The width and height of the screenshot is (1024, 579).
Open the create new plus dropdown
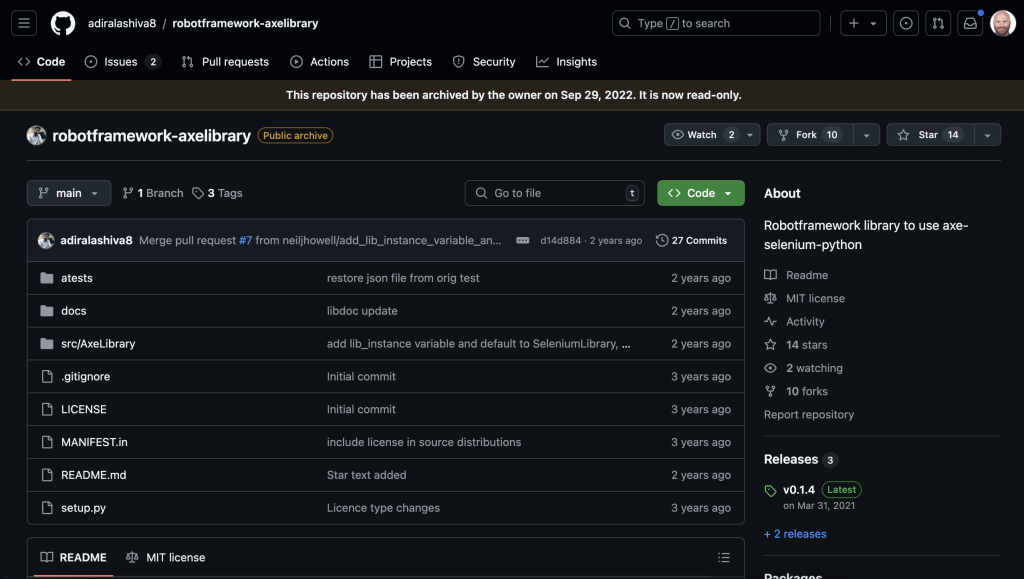(x=863, y=23)
